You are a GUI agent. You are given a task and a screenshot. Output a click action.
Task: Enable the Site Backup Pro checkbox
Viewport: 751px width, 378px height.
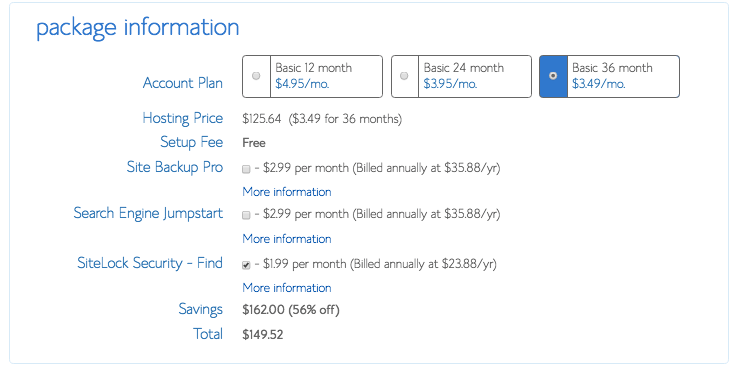tap(246, 169)
